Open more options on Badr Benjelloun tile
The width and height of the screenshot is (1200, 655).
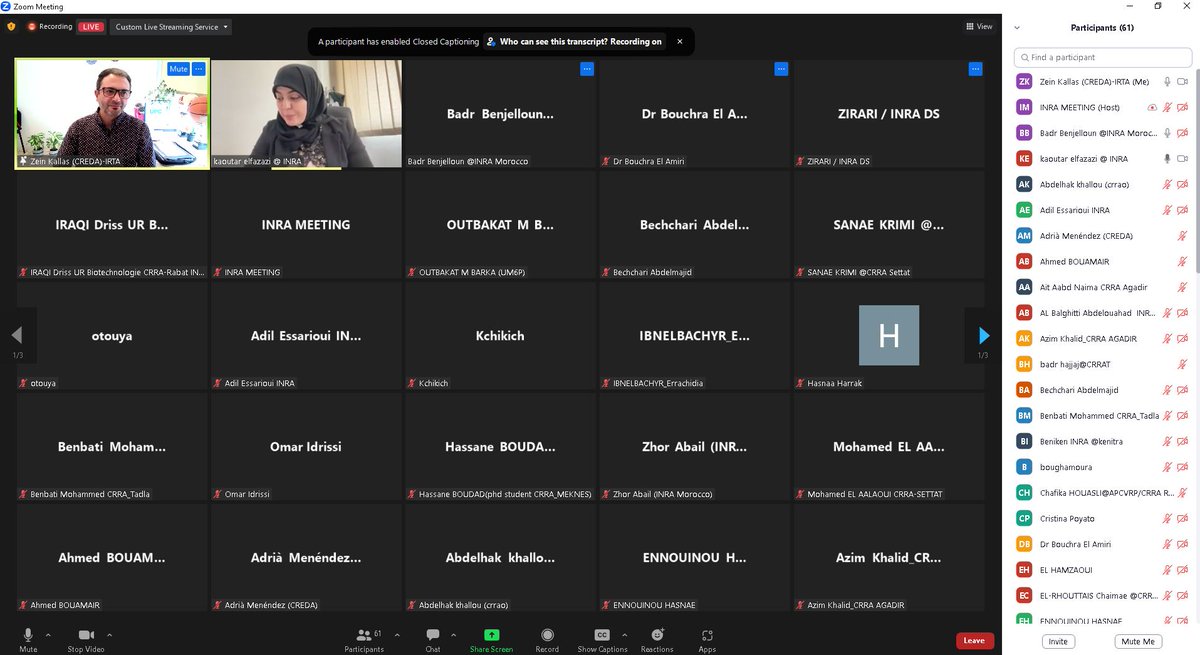coord(586,69)
